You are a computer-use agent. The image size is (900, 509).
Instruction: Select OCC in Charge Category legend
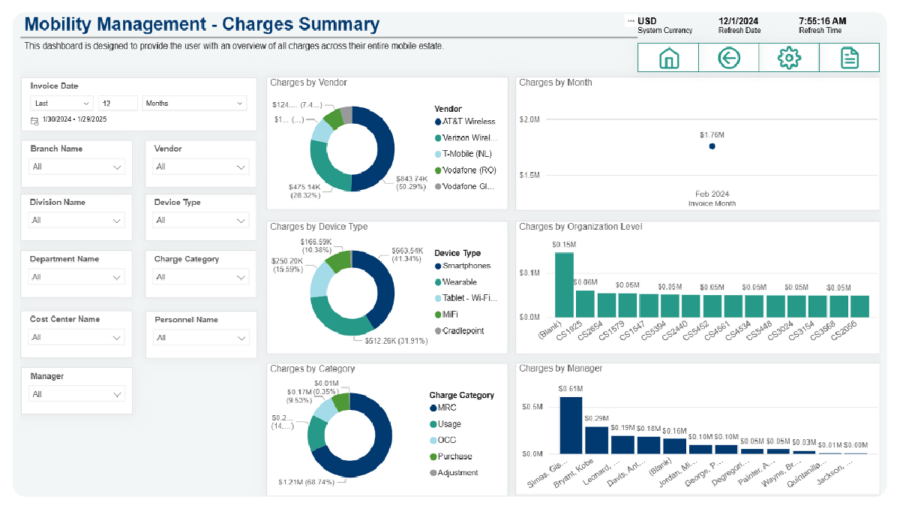(443, 440)
